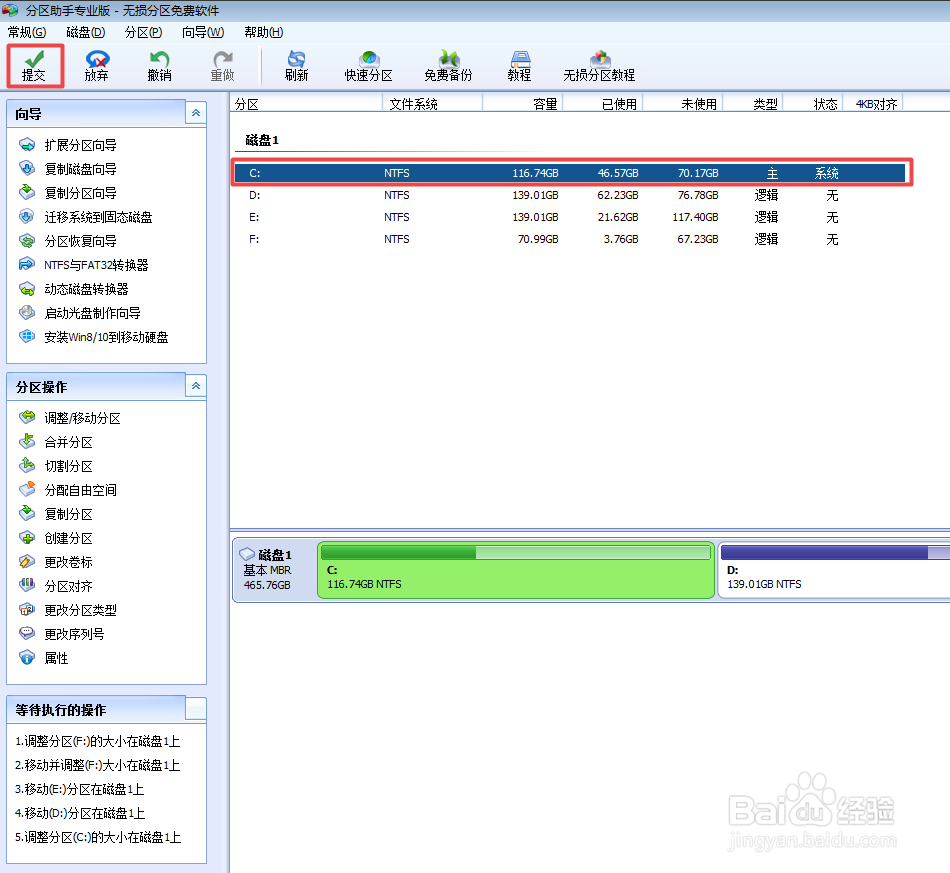The image size is (950, 873).
Task: Click the 分区 column header
Action: 307,104
